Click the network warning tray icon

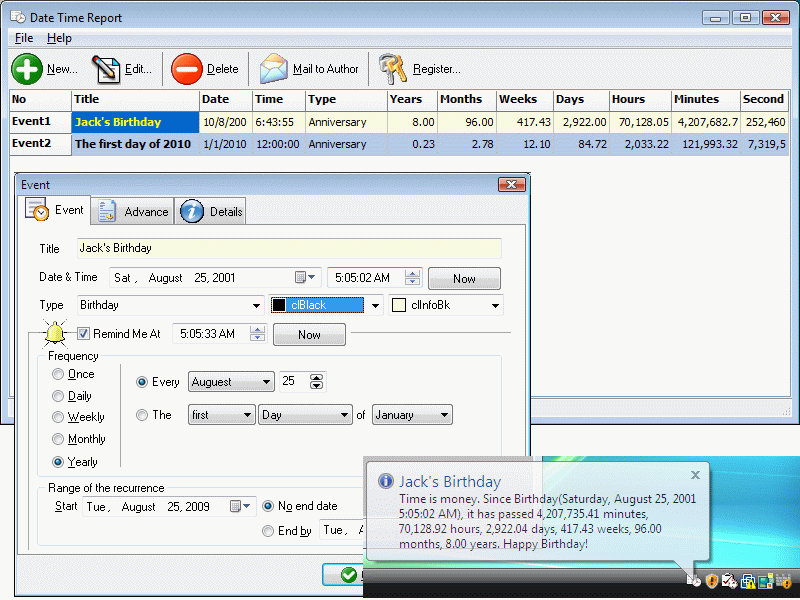(x=748, y=581)
